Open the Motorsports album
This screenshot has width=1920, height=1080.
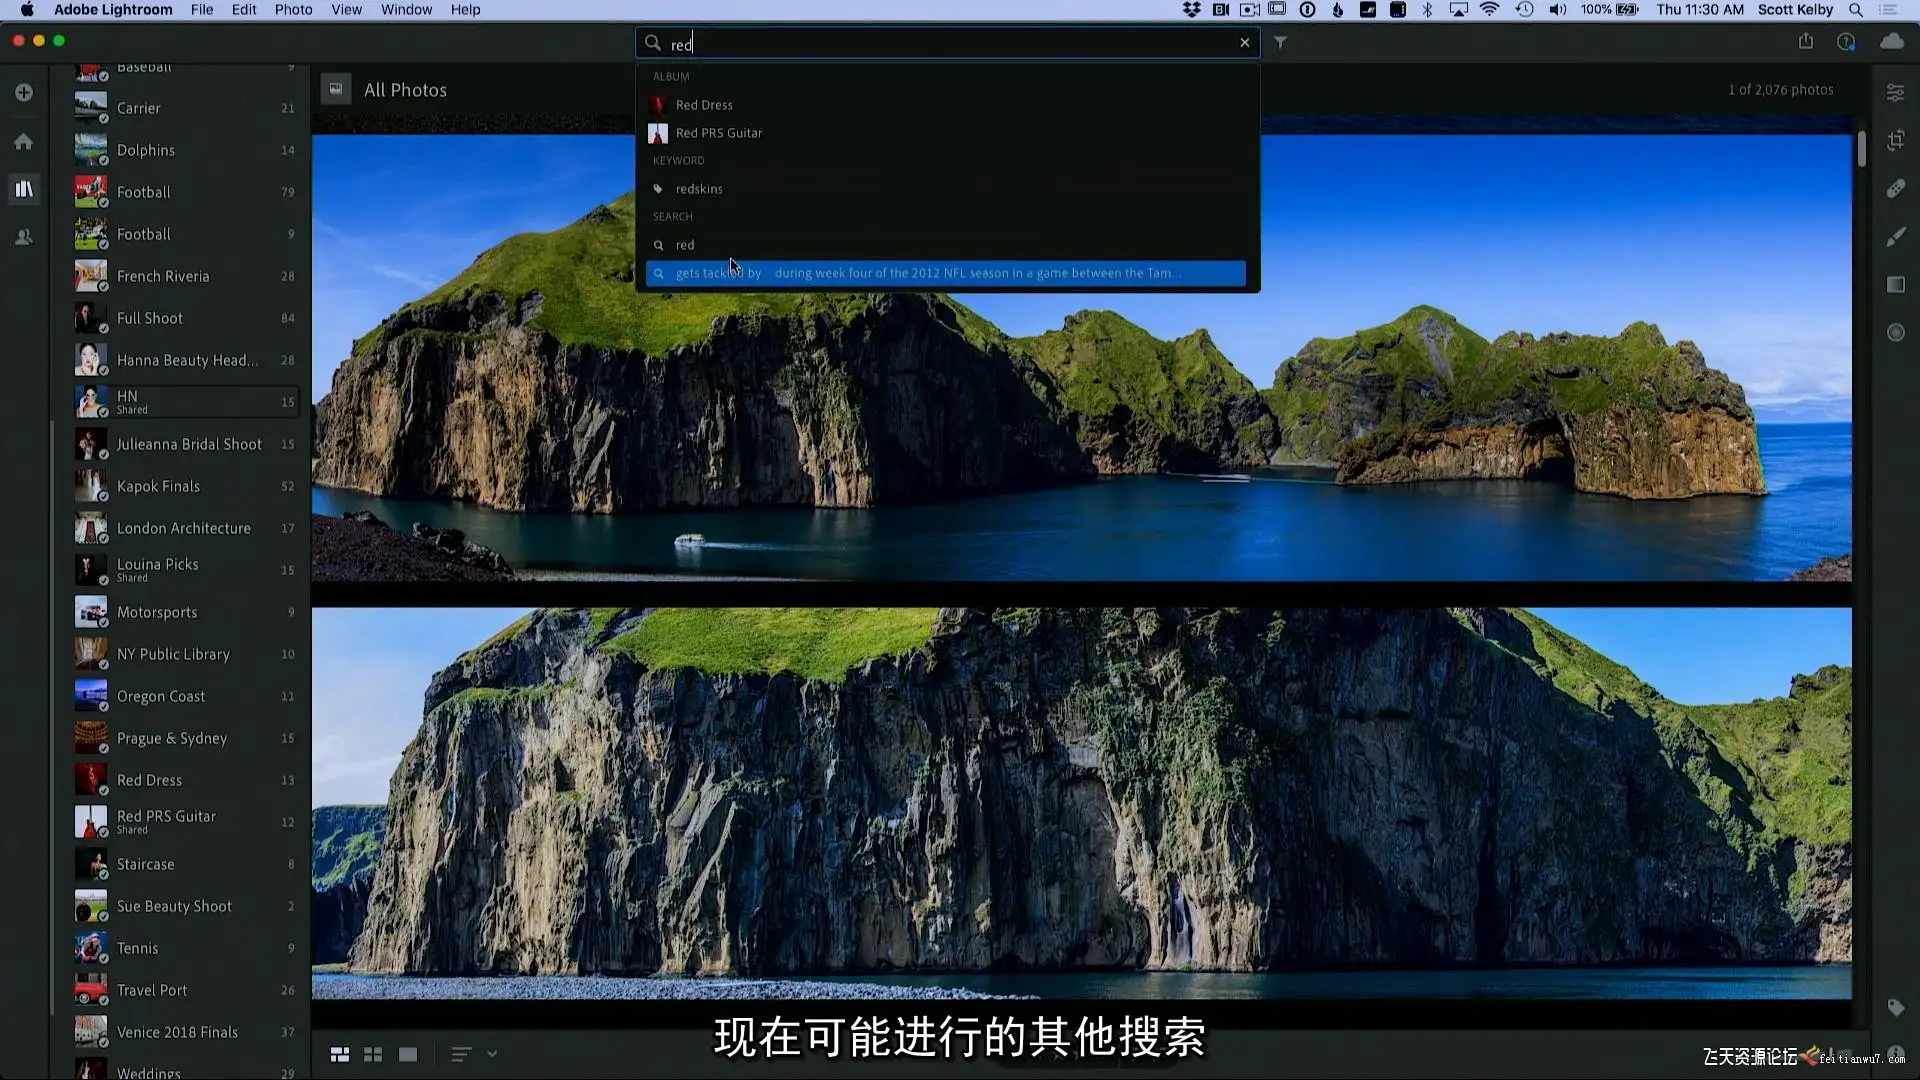tap(186, 612)
